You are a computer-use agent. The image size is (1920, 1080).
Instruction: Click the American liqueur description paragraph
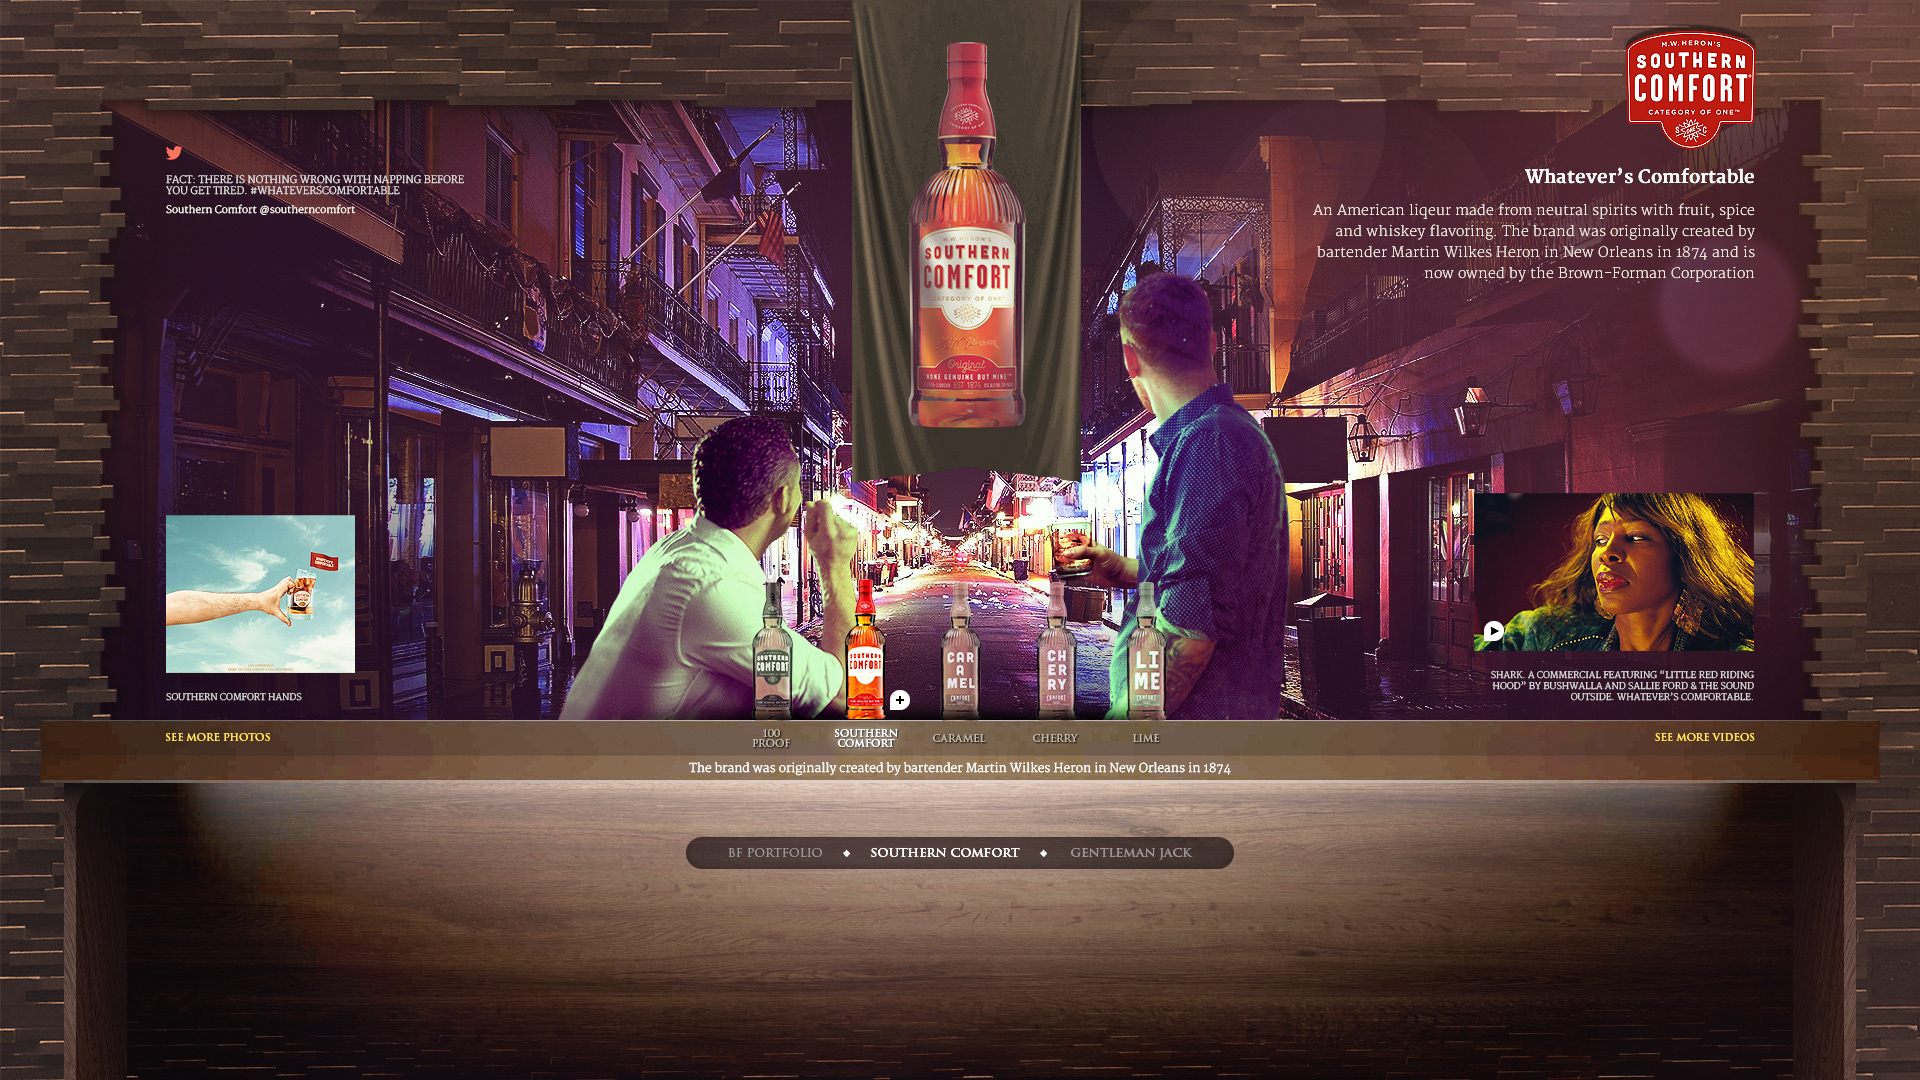pos(1533,241)
